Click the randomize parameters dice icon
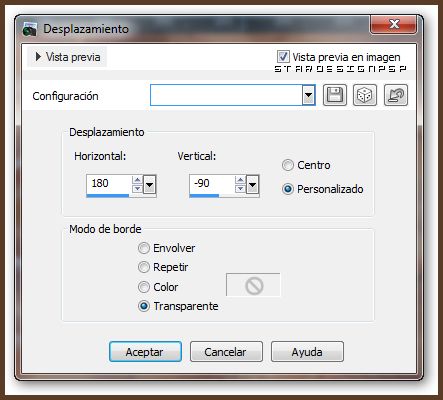443x400 pixels. 365,95
